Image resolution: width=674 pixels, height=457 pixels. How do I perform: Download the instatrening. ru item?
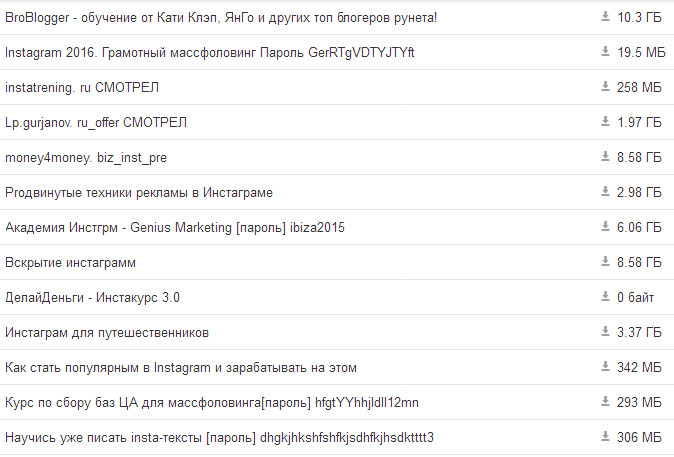click(605, 87)
